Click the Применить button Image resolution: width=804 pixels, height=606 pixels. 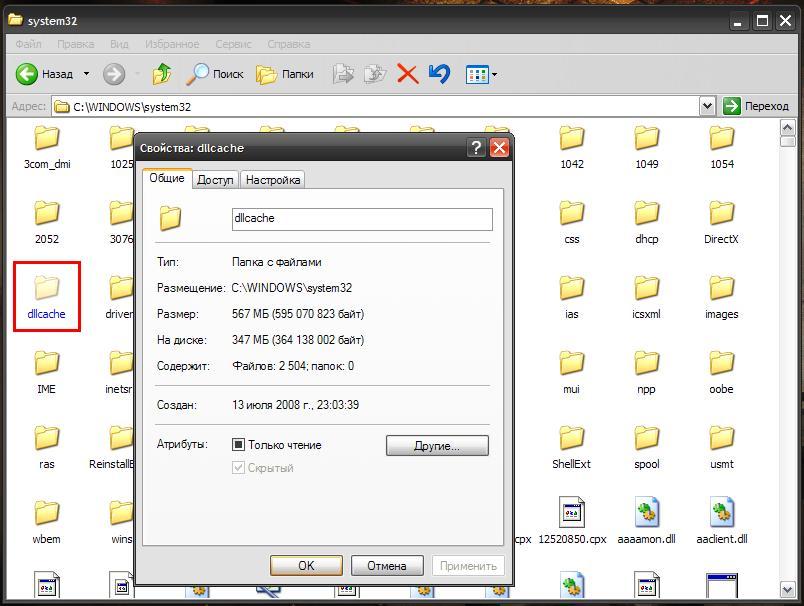[x=468, y=565]
